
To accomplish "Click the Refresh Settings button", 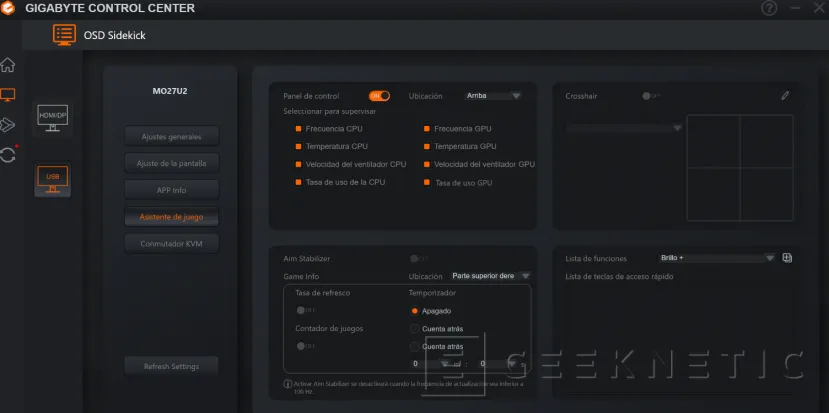I will [x=172, y=366].
